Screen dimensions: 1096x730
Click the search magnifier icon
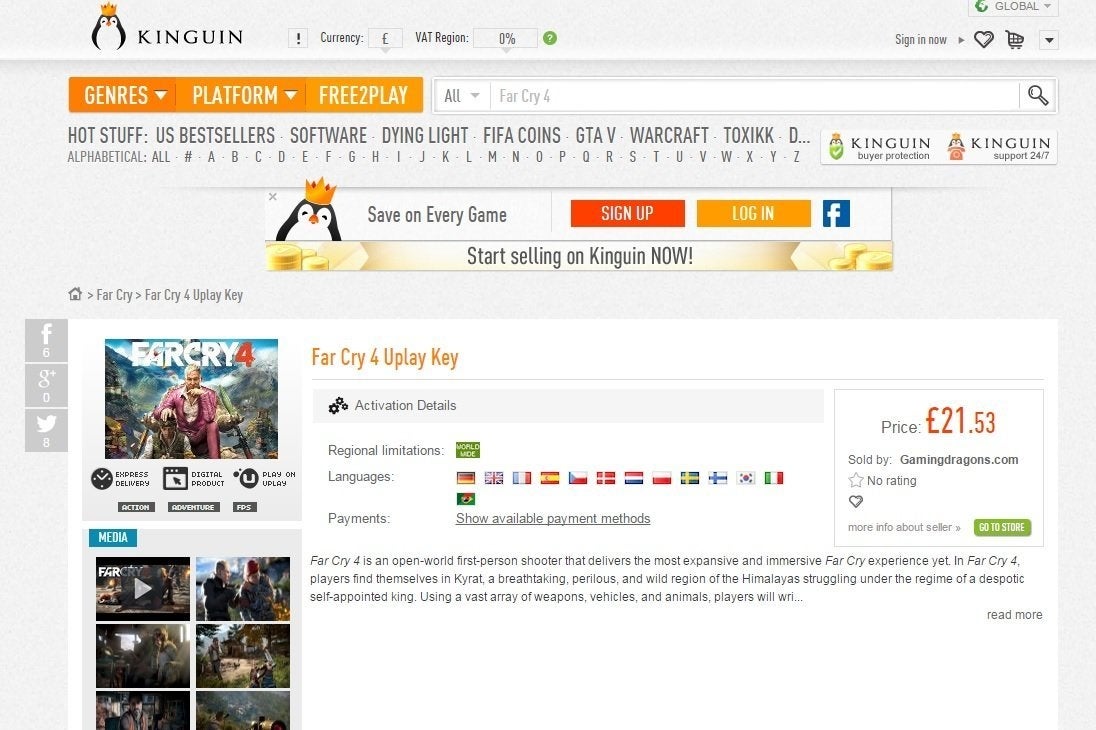1038,96
